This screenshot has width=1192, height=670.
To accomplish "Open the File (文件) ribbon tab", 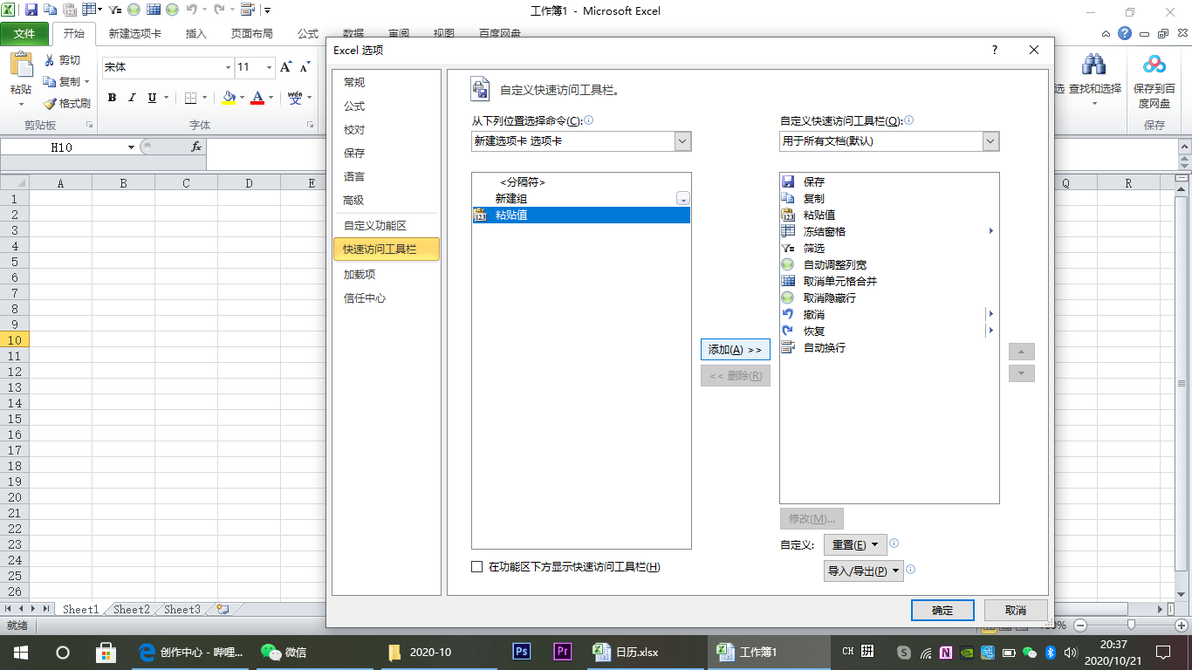I will pos(24,33).
